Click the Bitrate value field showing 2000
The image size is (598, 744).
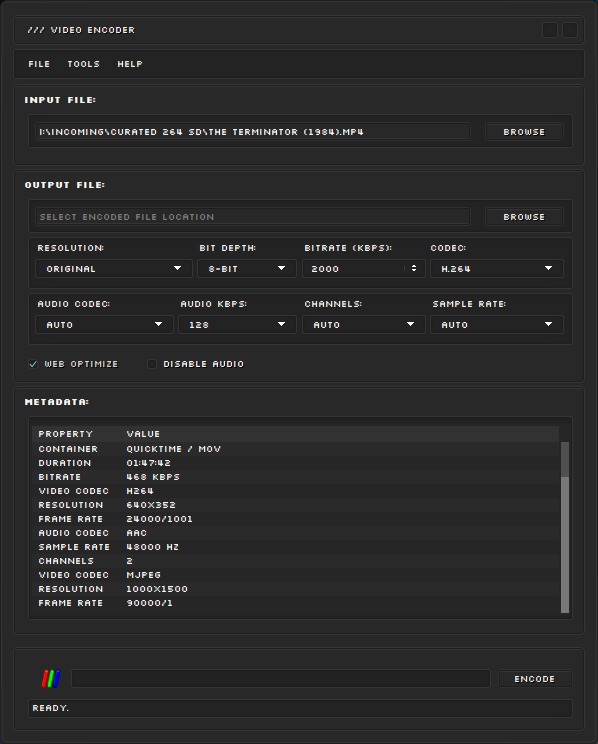[354, 269]
